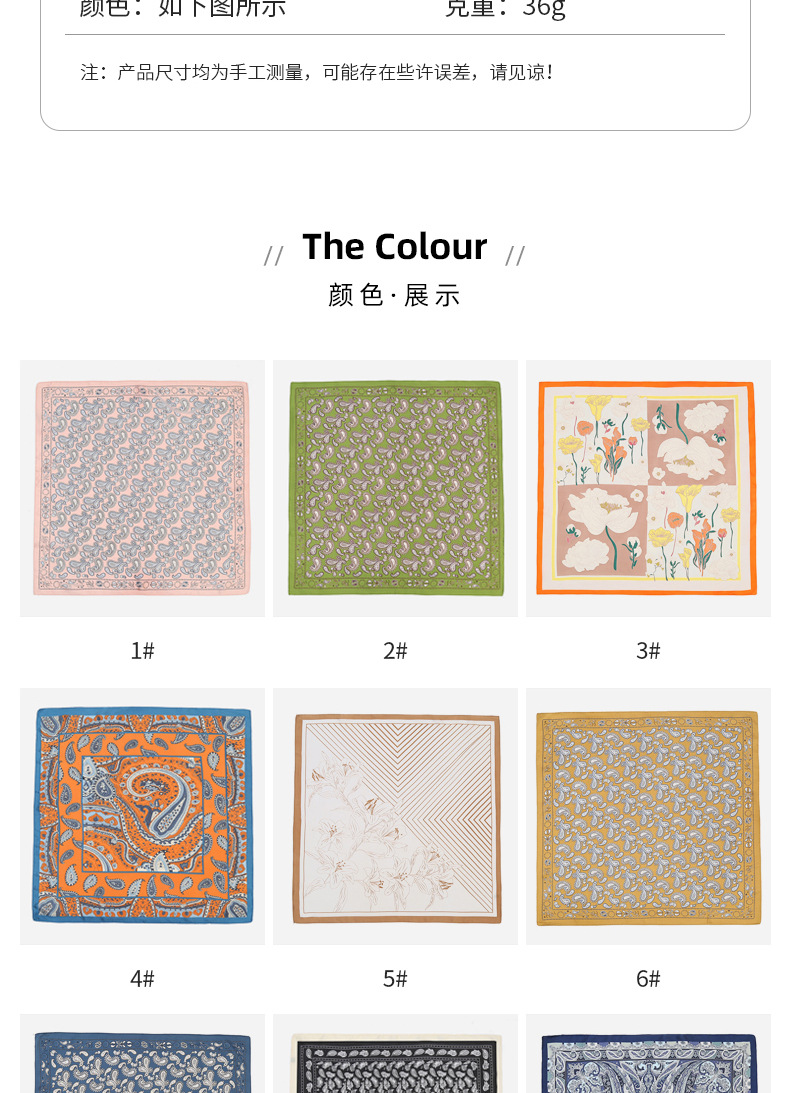Click the 5# color label

pos(395,979)
